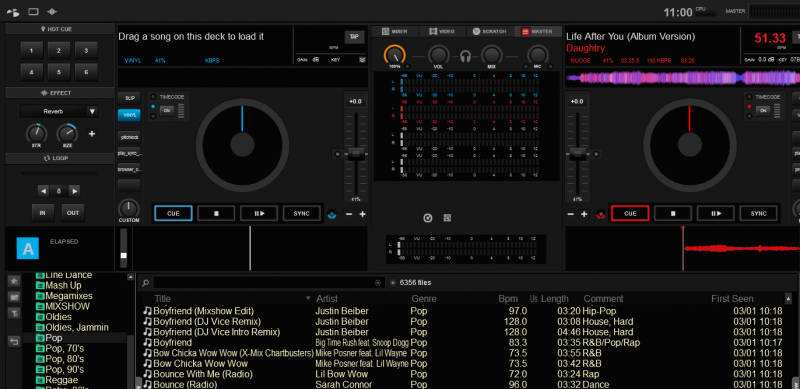Click inside the browser search field
This screenshot has height=389, width=800.
(x=264, y=283)
